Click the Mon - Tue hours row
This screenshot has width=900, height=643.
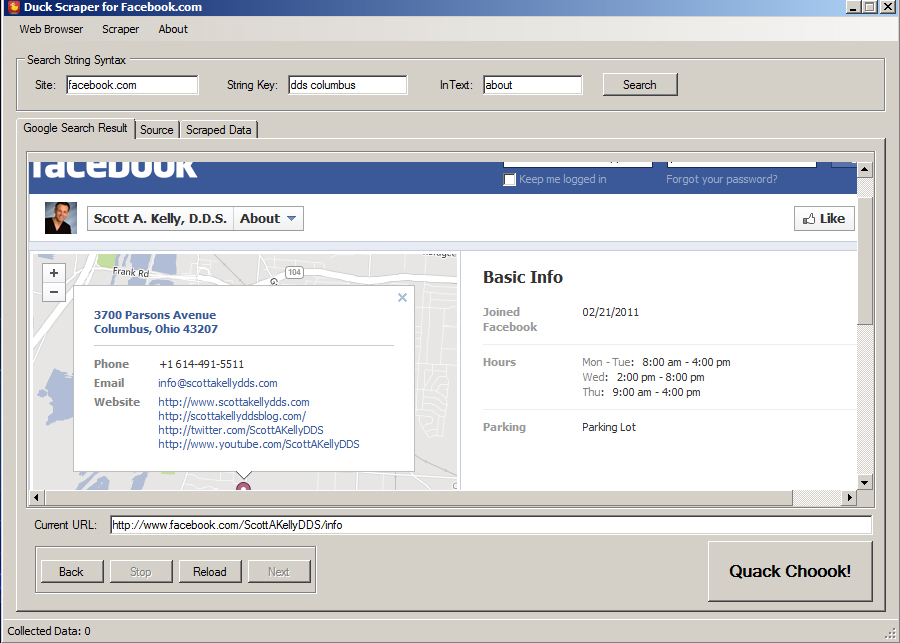point(656,362)
